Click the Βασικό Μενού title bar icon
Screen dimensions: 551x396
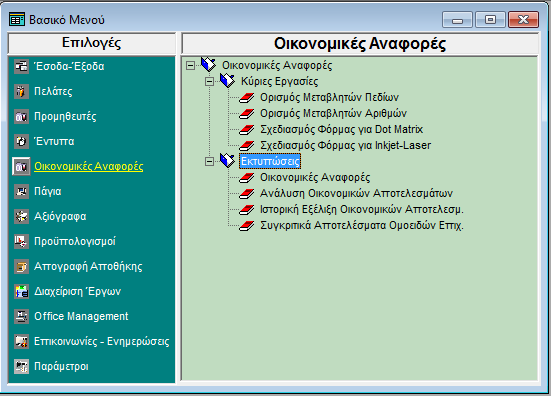pos(17,19)
